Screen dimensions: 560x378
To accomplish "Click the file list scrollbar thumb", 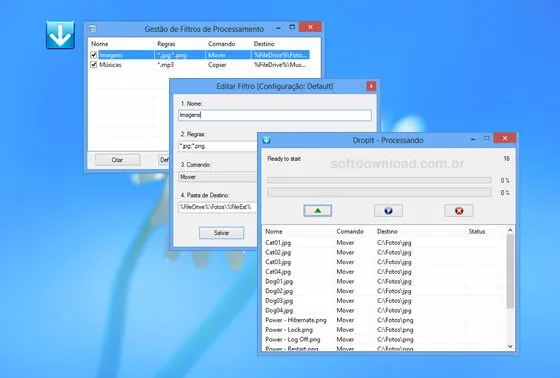I will tap(510, 272).
